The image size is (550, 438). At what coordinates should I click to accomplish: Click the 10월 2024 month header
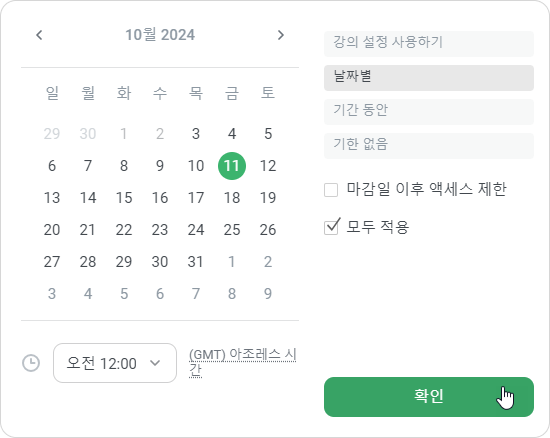click(160, 35)
